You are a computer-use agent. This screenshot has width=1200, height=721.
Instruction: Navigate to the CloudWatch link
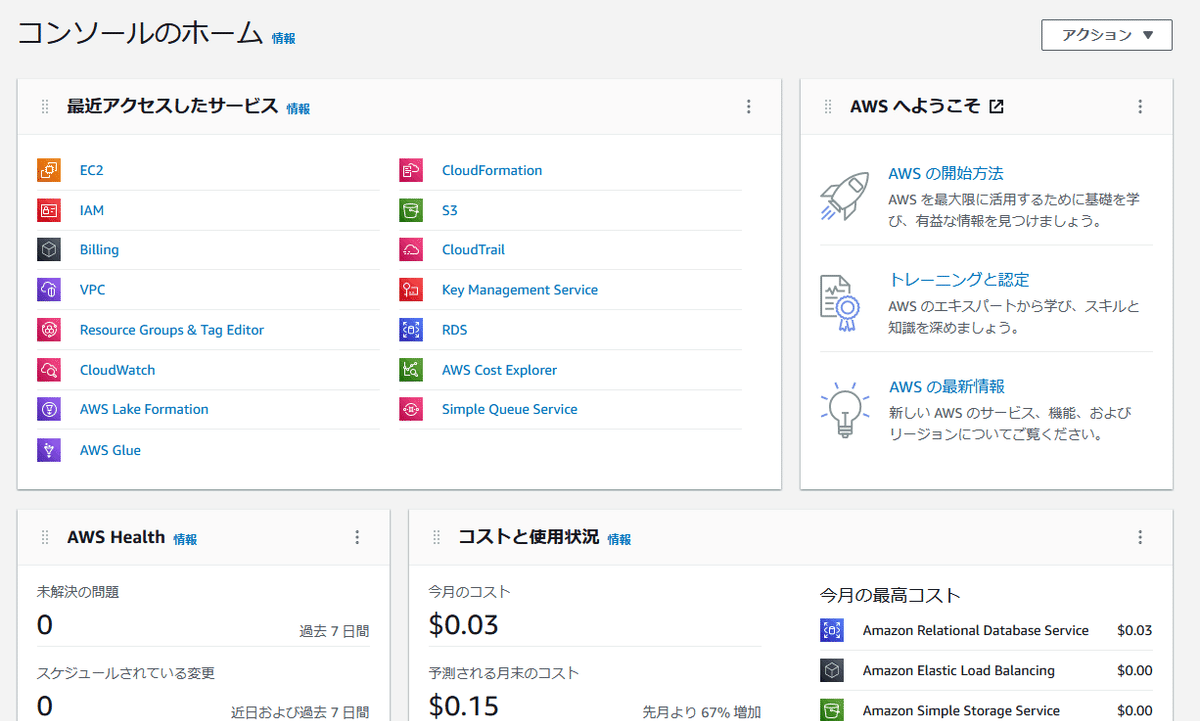(118, 370)
